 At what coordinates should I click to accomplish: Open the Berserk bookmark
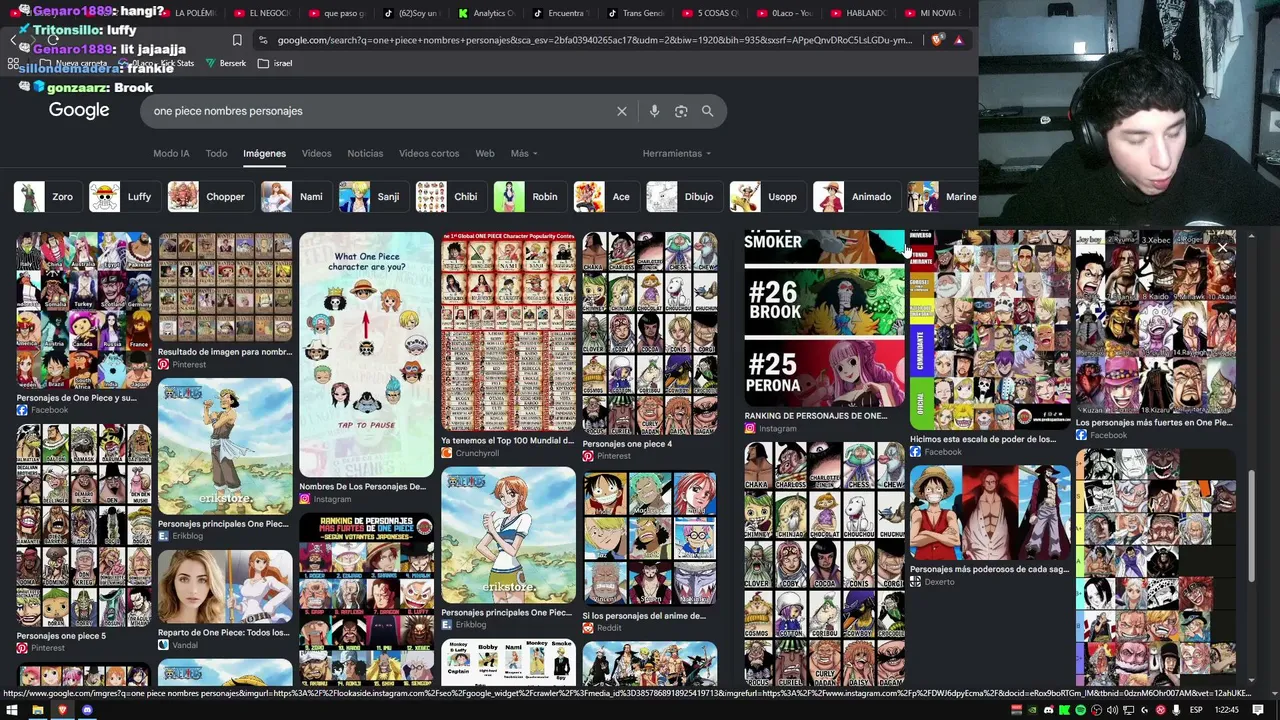pos(225,63)
